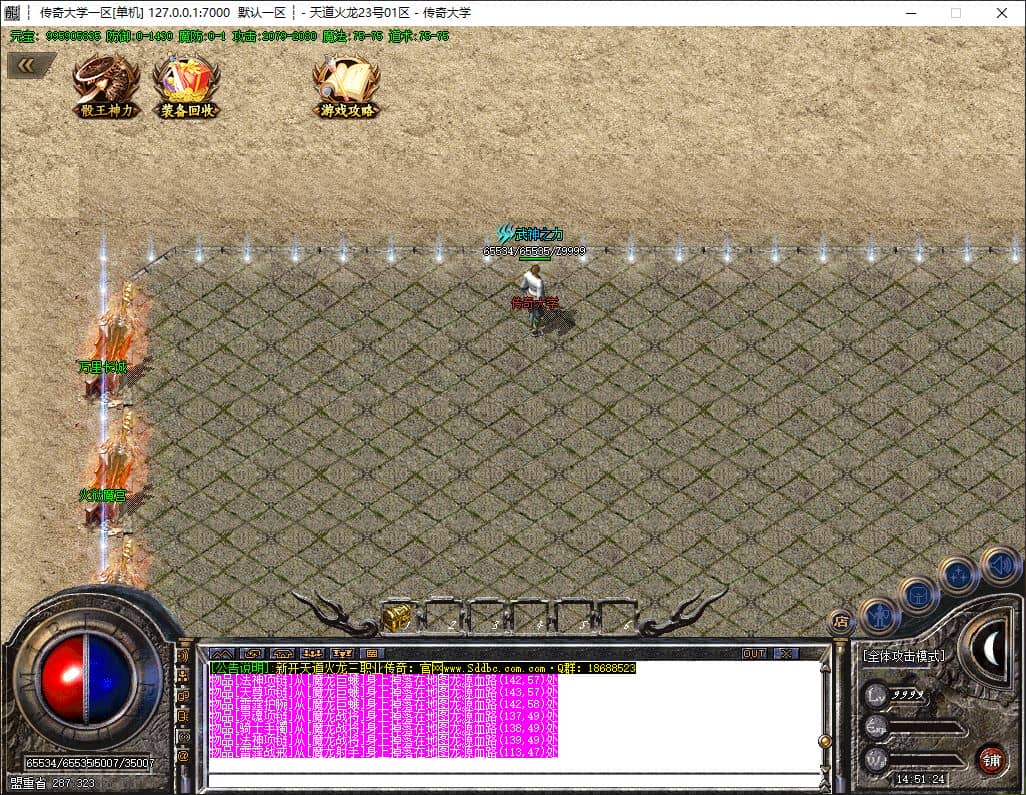Click the Wgt weight orb

875,758
